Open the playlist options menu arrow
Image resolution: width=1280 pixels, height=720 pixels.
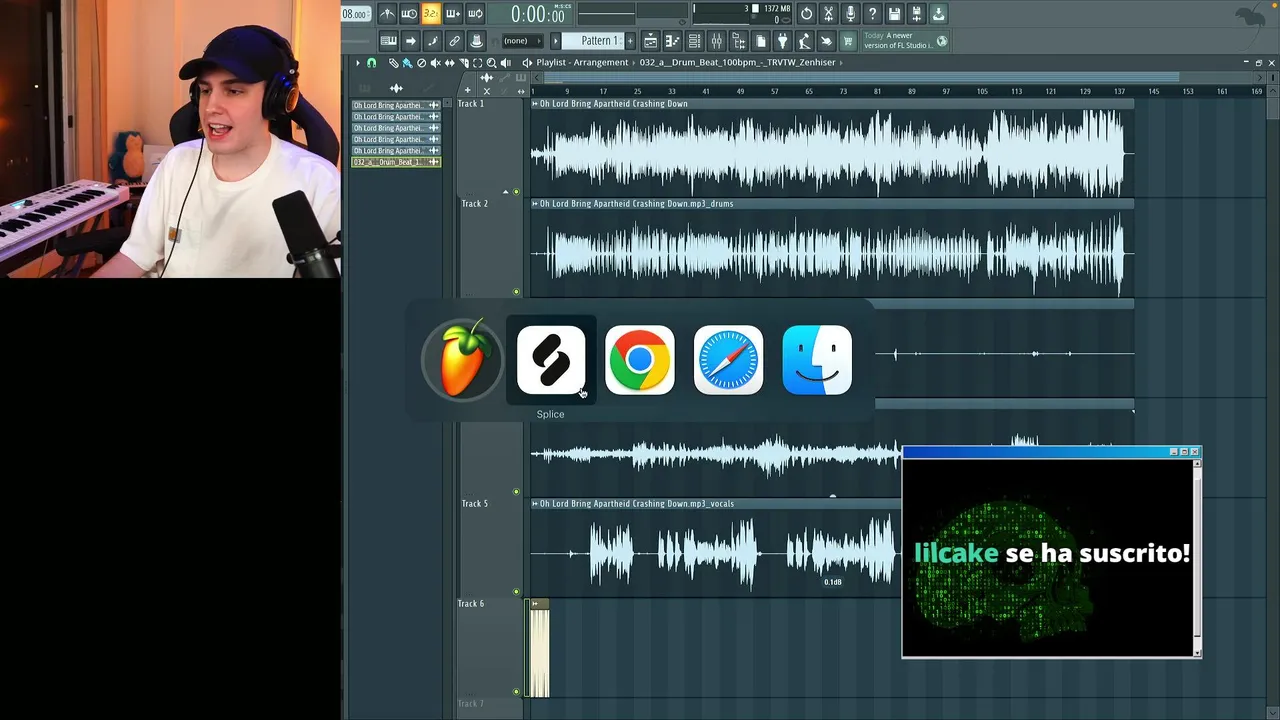pyautogui.click(x=357, y=62)
